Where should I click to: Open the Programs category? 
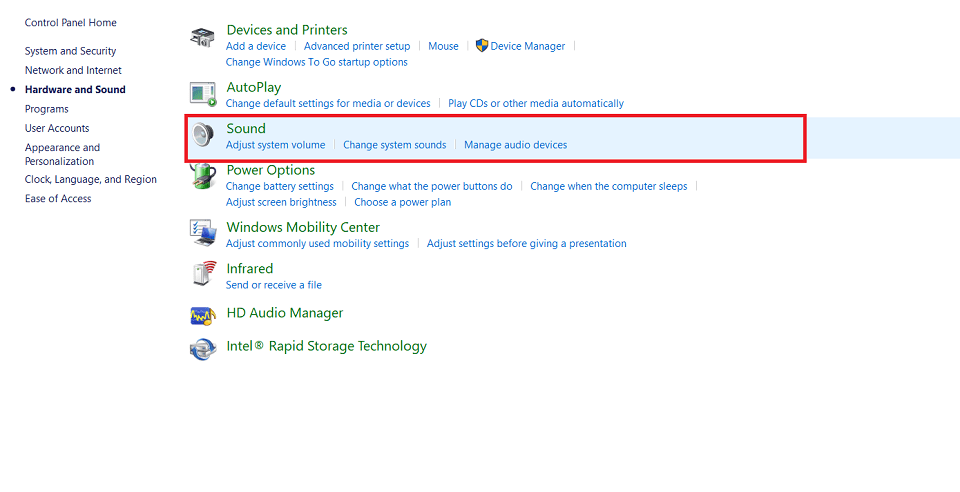(47, 109)
